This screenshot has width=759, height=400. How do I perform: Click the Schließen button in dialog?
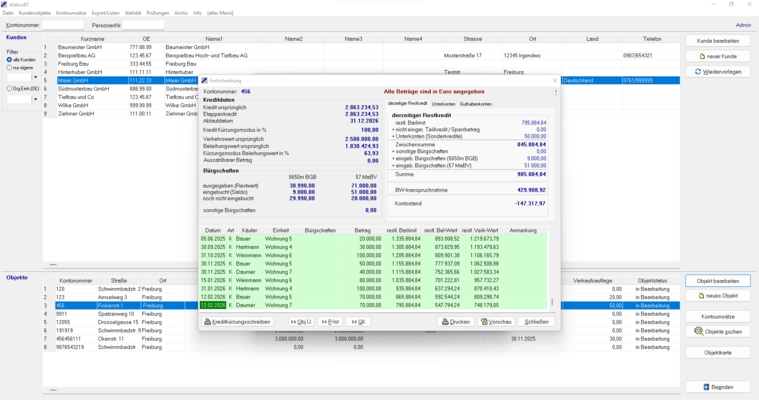click(x=536, y=322)
